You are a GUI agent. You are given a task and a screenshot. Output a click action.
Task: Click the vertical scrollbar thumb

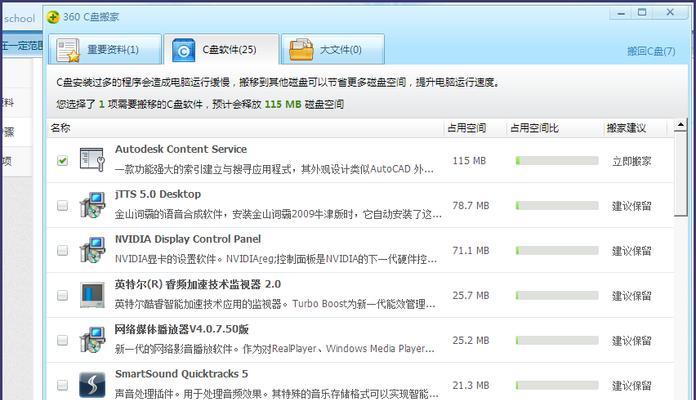pyautogui.click(x=680, y=174)
